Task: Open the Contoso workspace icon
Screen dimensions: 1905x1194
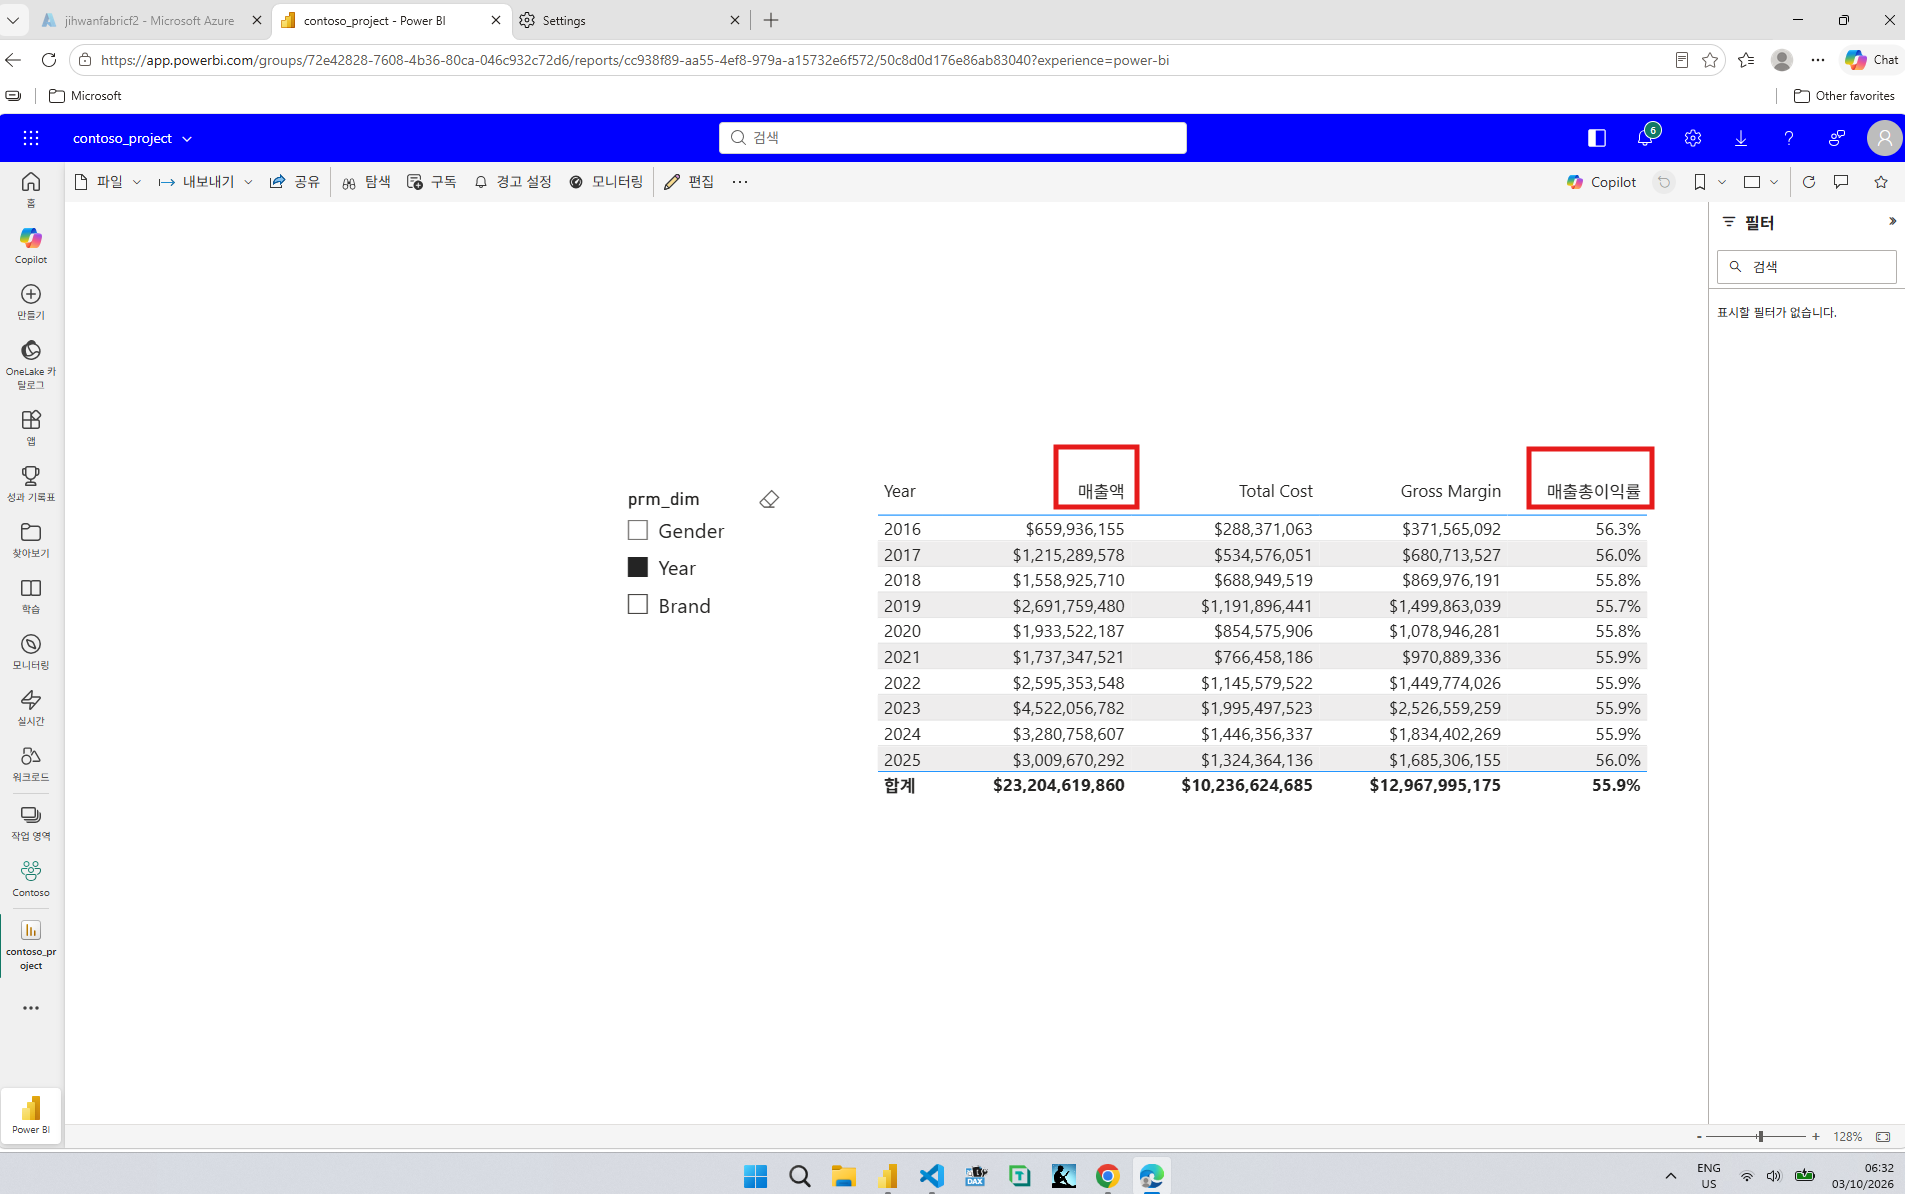Action: 31,878
